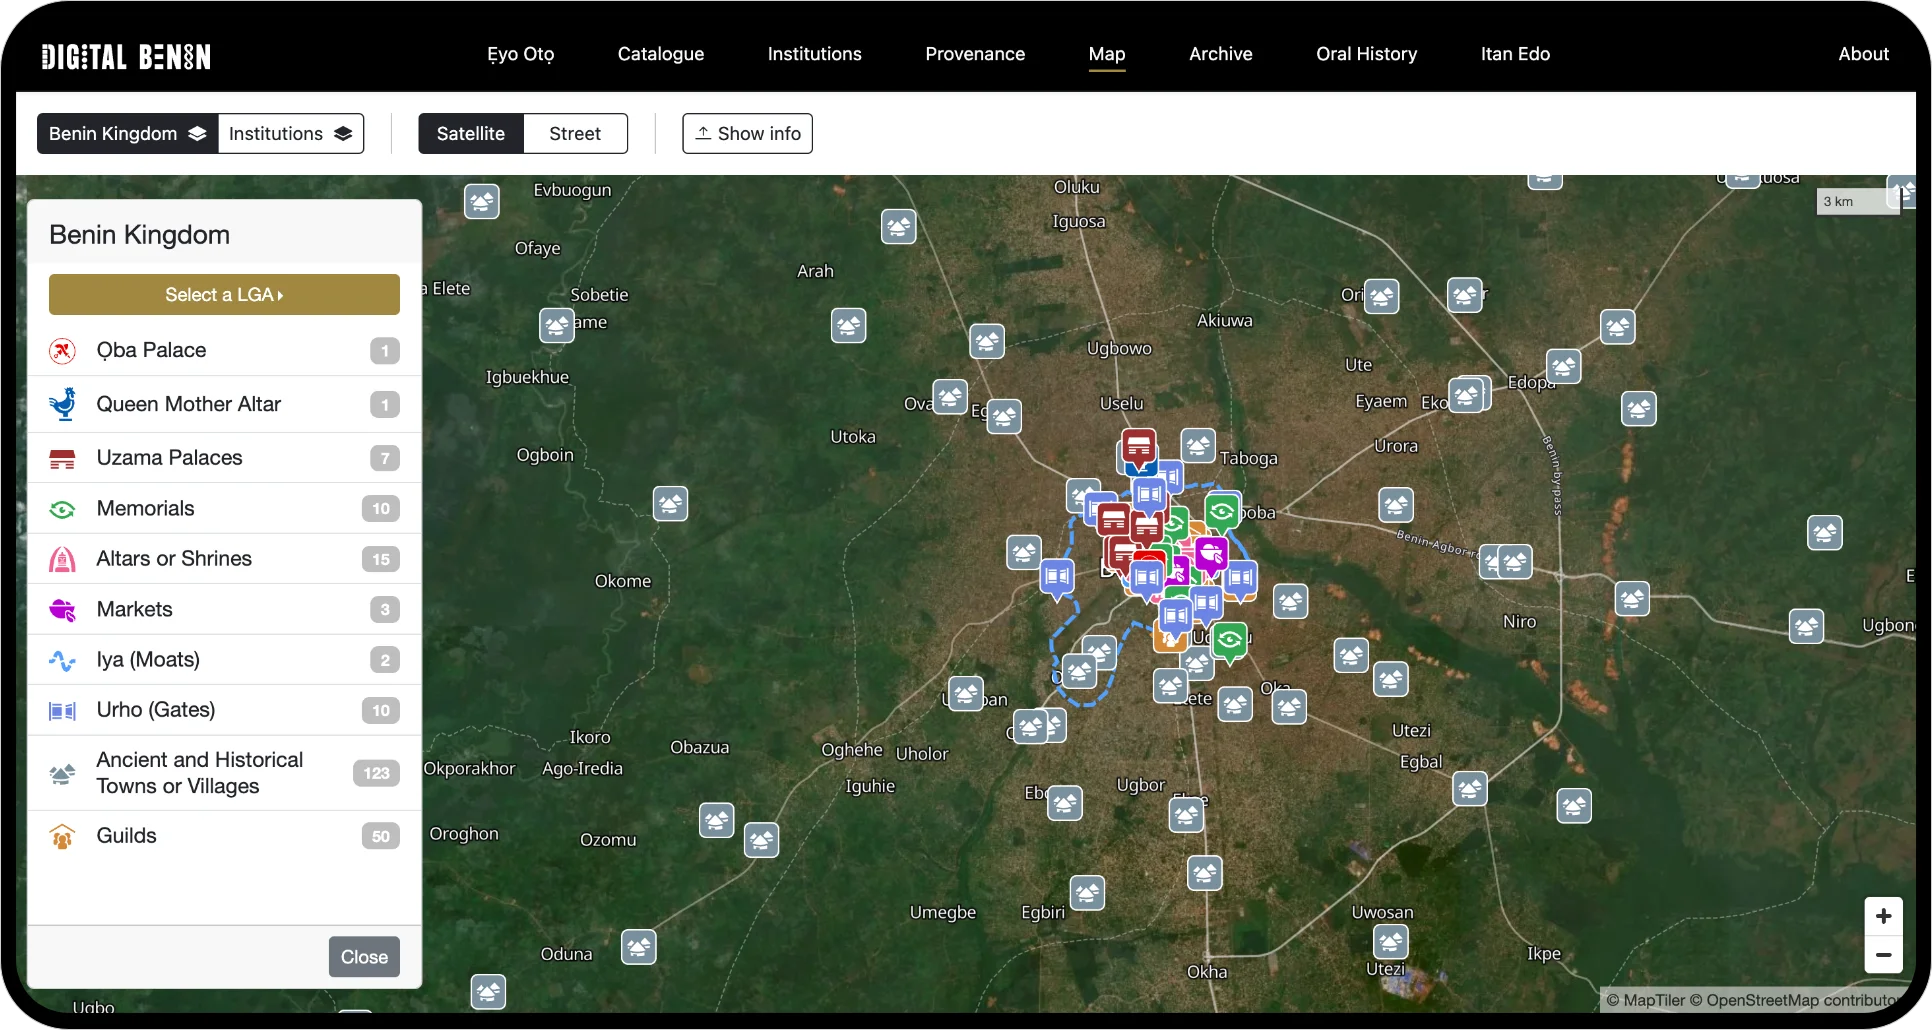The image size is (1932, 1030).
Task: Zoom in on the map
Action: [x=1883, y=916]
